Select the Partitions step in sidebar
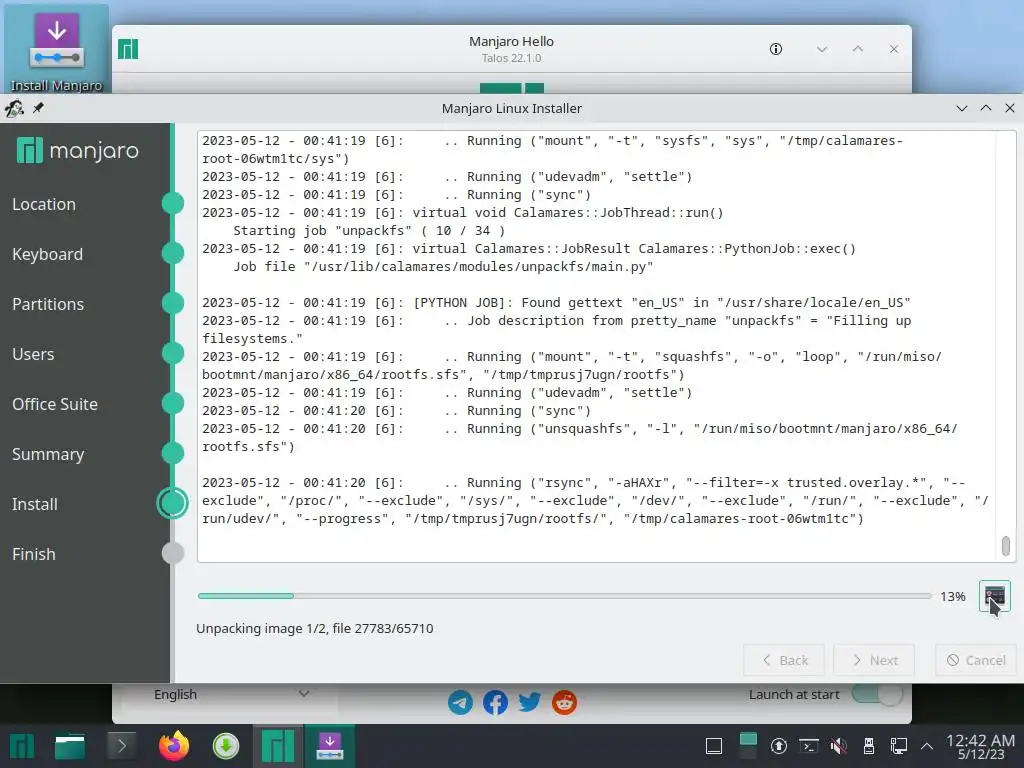Viewport: 1024px width, 768px height. 48,304
